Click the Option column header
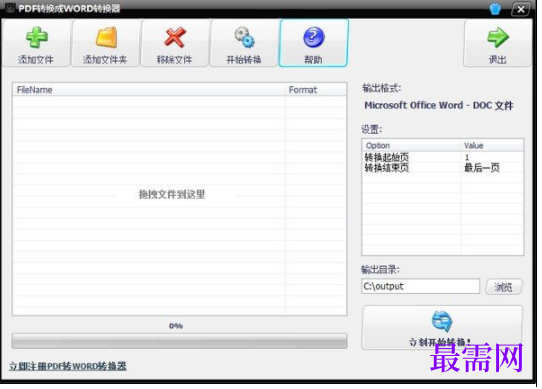The width and height of the screenshot is (542, 389). [x=411, y=146]
